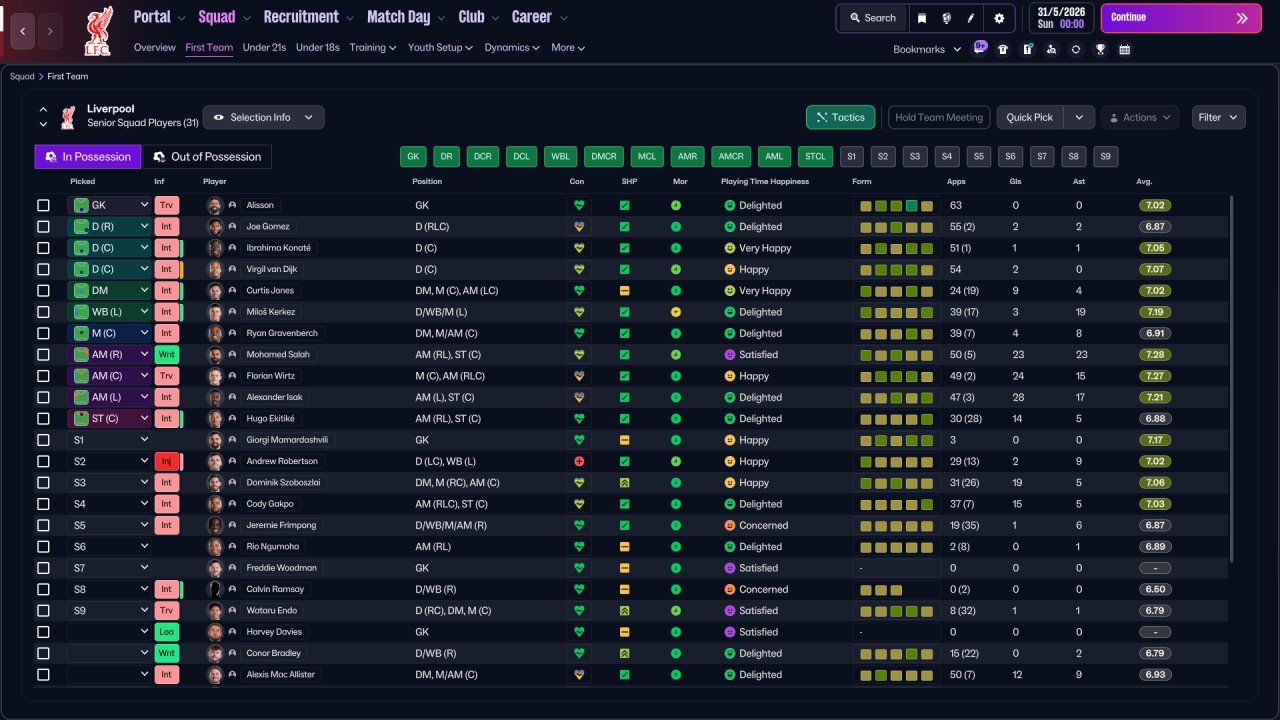
Task: Switch to the Under 21s tab
Action: point(264,48)
